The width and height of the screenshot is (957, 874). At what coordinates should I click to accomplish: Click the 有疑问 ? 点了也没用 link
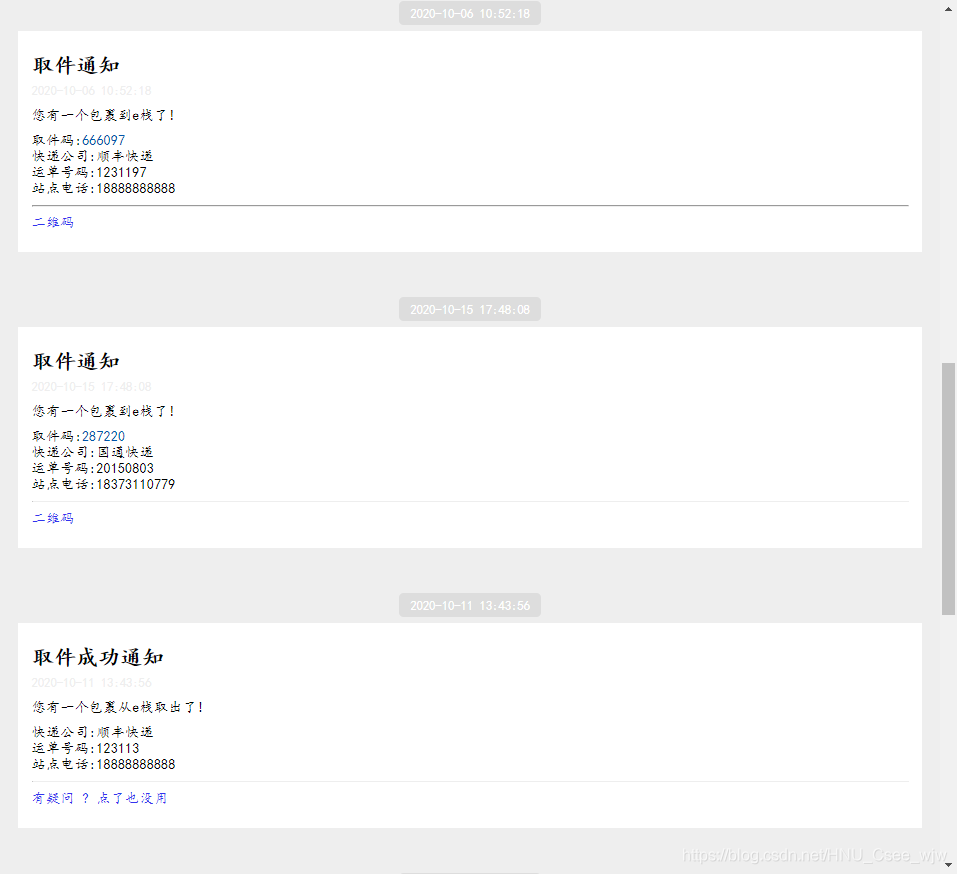coord(100,798)
